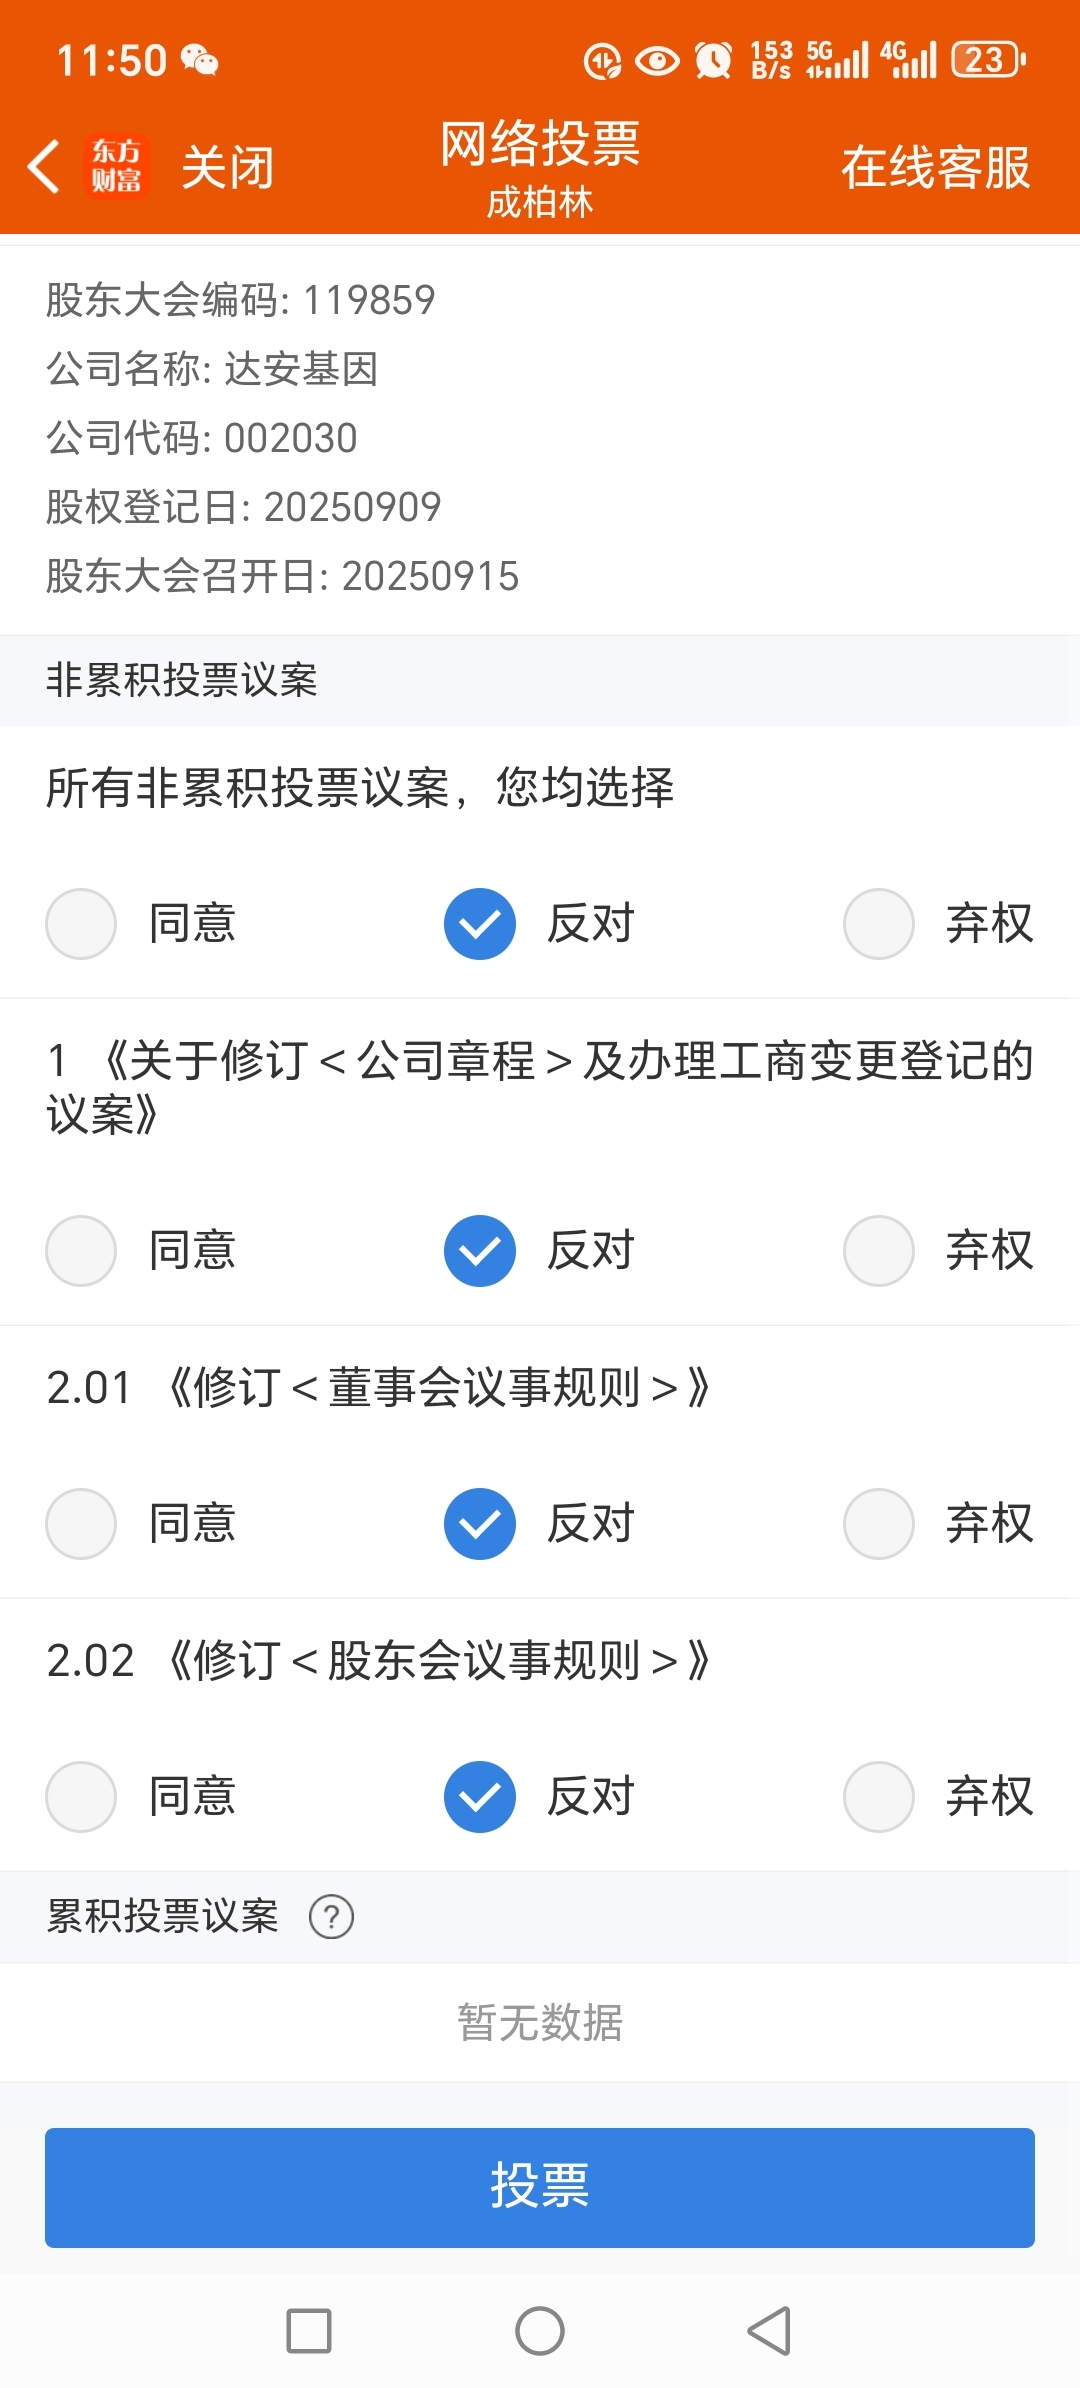The height and width of the screenshot is (2388, 1080).
Task: Tap the back arrow in header
Action: pos(44,166)
